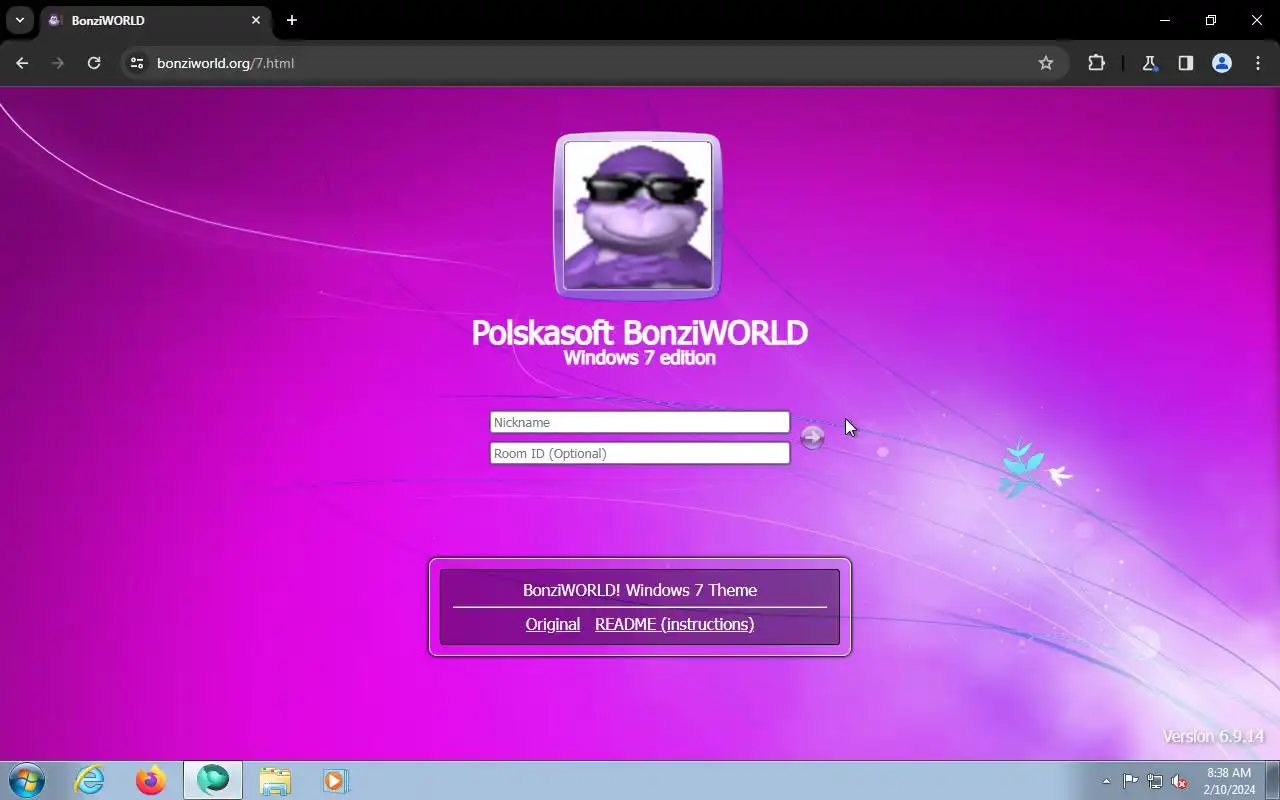This screenshot has width=1280, height=800.
Task: Click the Bonzi avatar picture
Action: click(638, 215)
